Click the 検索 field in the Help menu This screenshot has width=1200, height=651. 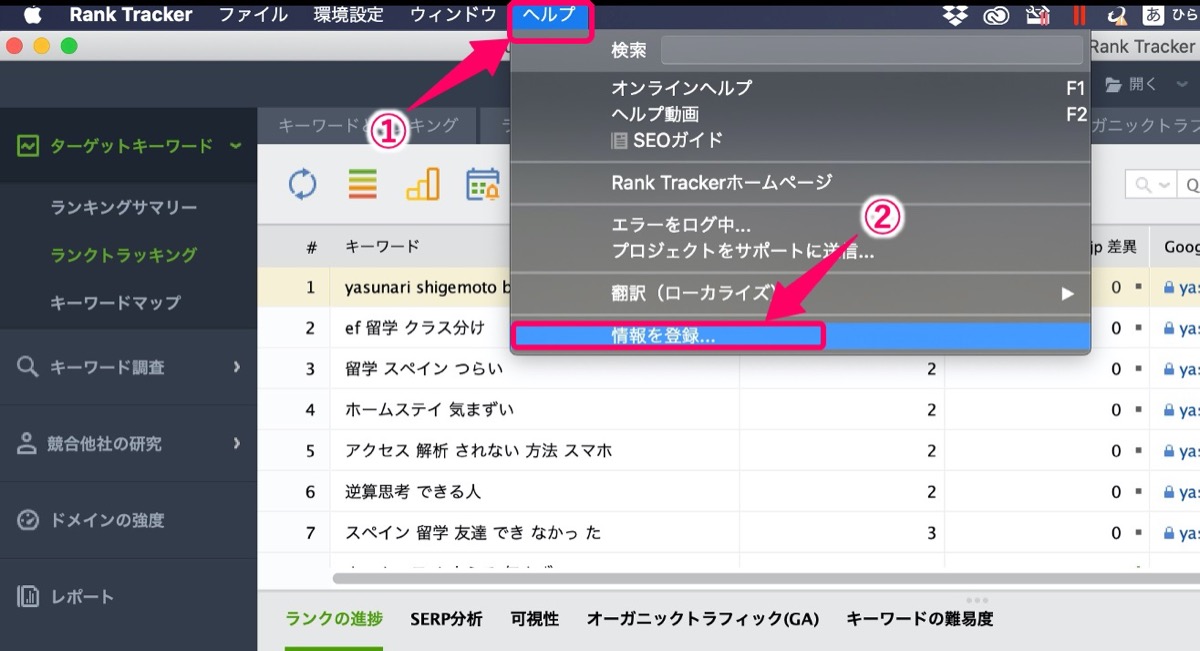(x=872, y=50)
